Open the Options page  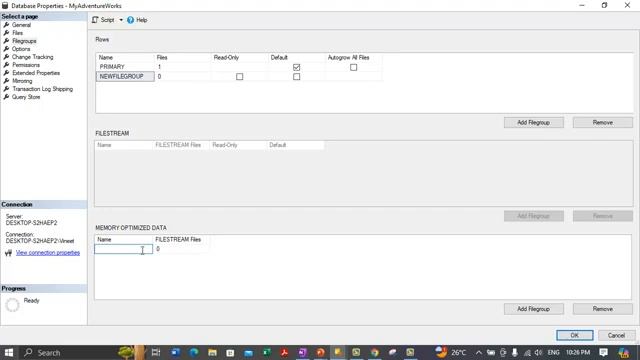[21, 49]
